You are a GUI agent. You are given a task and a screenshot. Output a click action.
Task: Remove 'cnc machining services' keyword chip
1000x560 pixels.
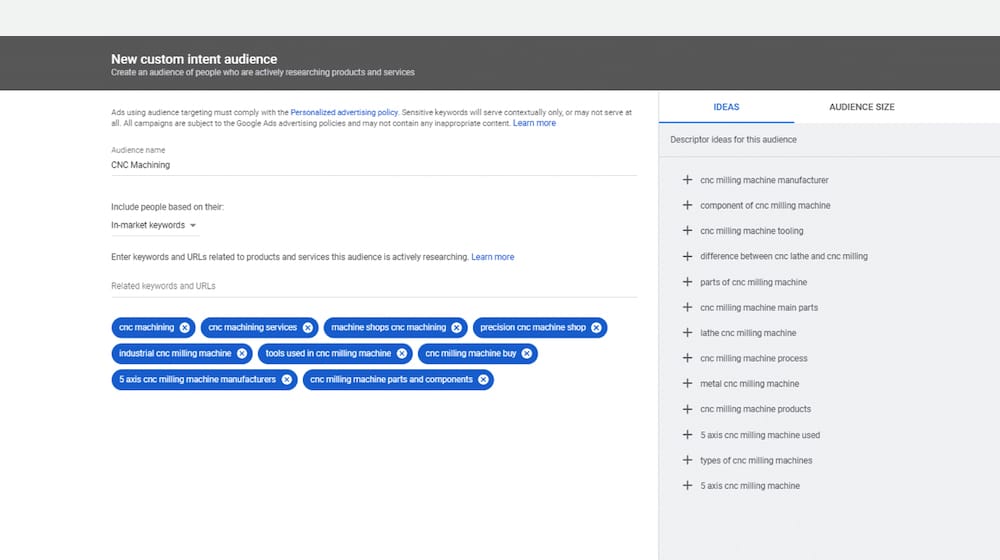tap(307, 327)
